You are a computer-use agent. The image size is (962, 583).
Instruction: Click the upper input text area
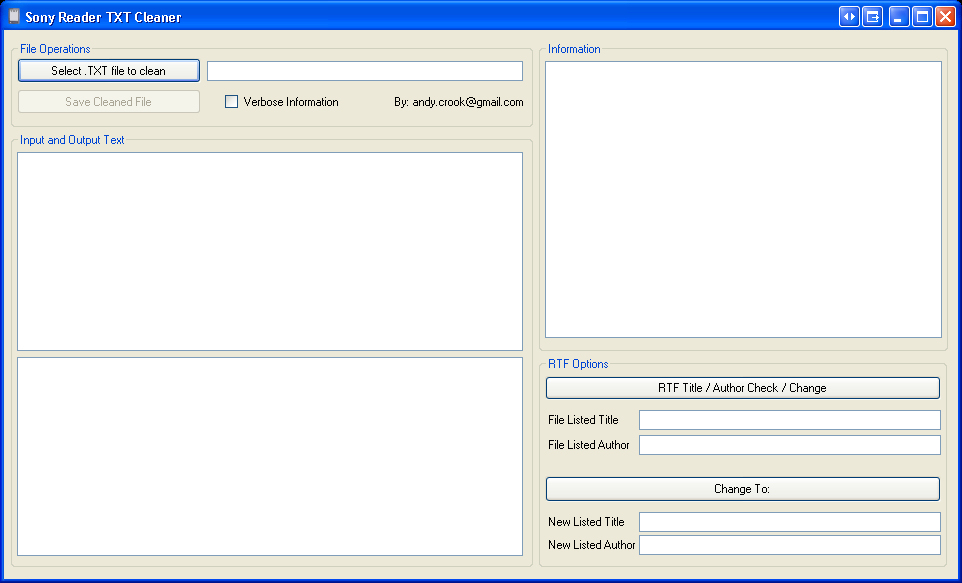(270, 252)
